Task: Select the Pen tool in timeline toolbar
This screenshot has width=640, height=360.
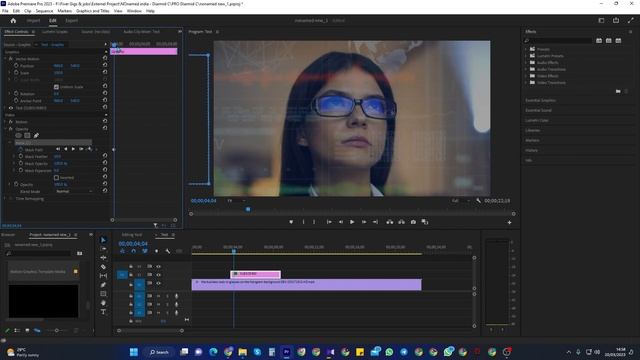Action: 103,284
